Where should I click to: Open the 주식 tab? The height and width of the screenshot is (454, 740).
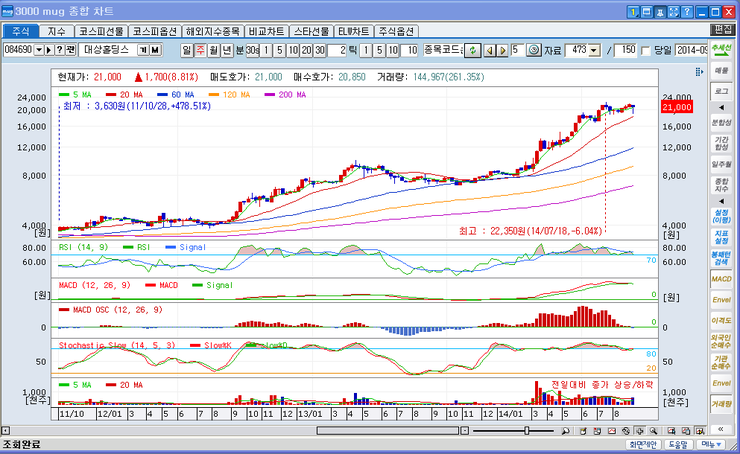point(21,31)
